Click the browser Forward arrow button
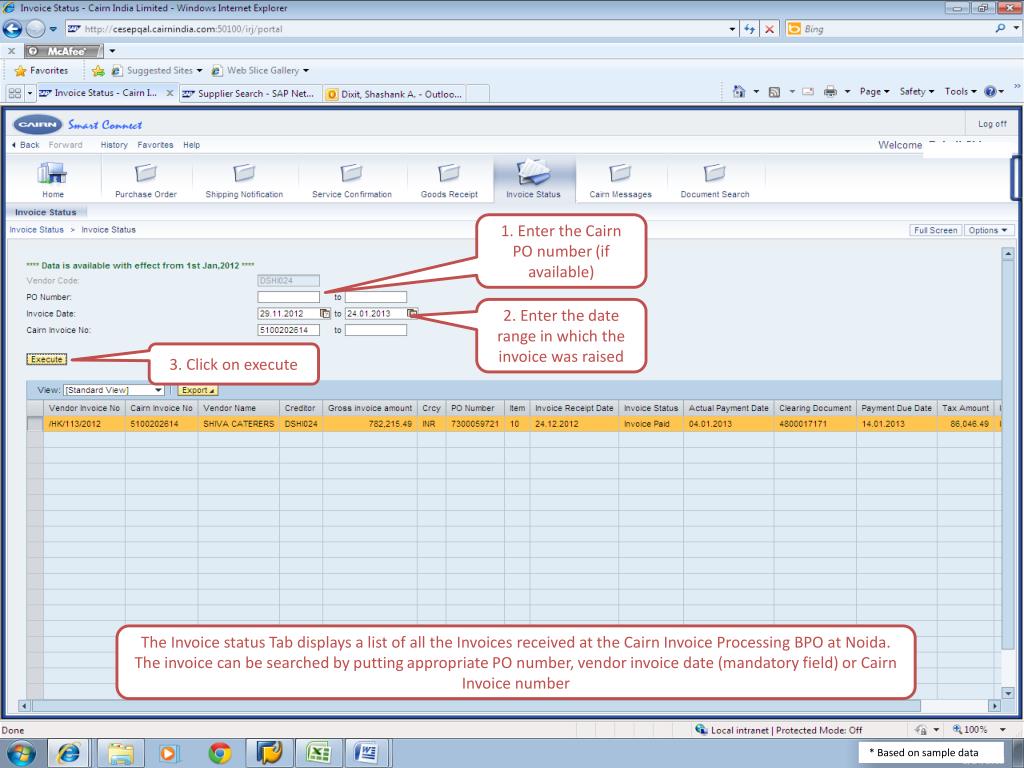This screenshot has height=768, width=1024. coord(35,29)
